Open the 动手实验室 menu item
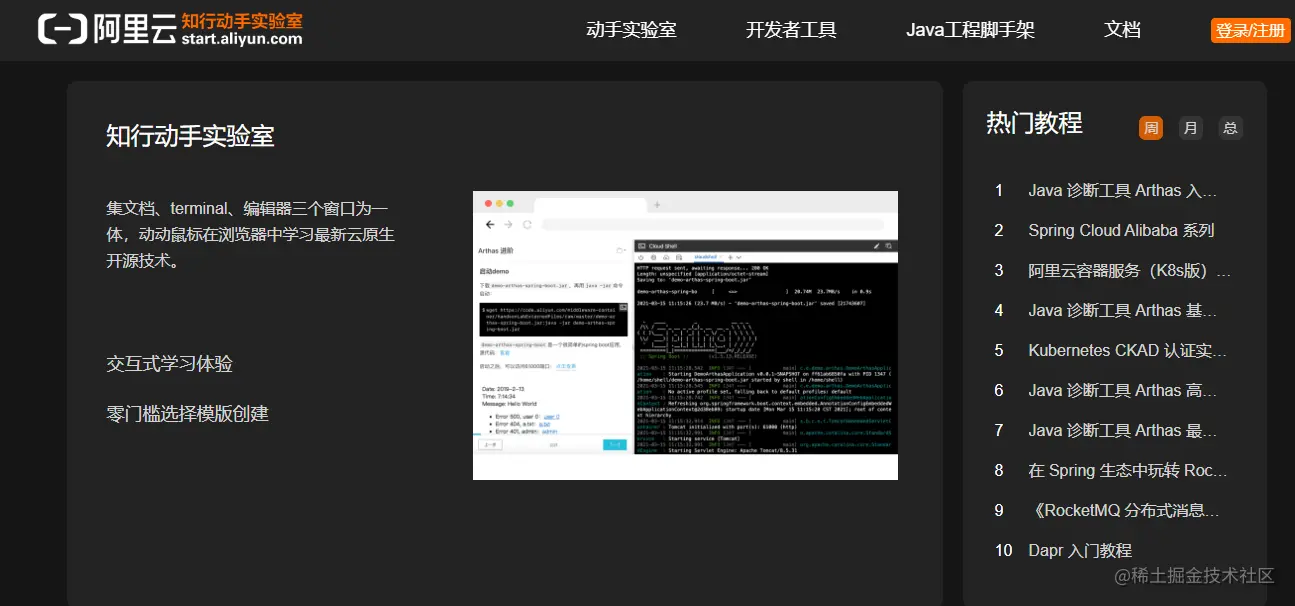 (x=631, y=30)
